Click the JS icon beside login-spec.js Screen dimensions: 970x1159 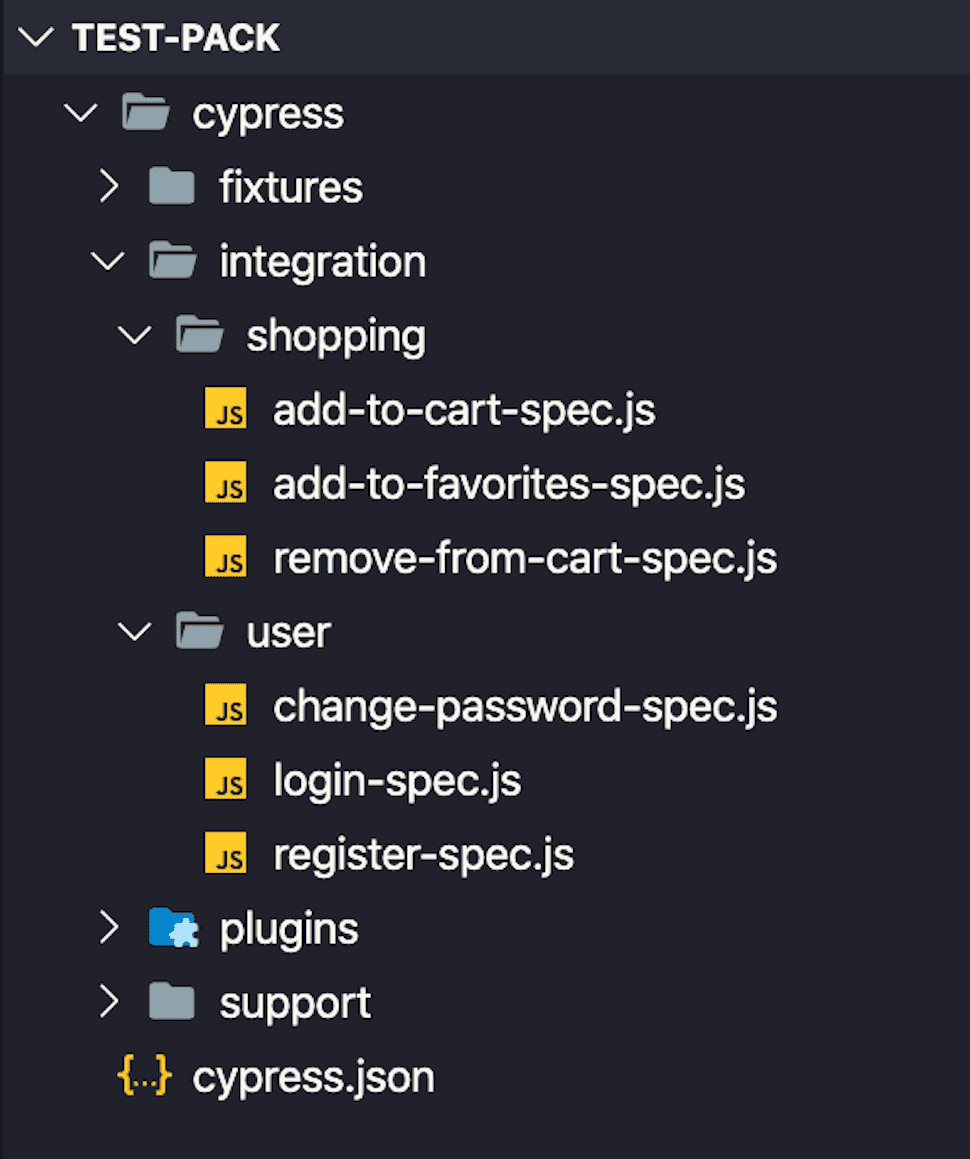(226, 780)
